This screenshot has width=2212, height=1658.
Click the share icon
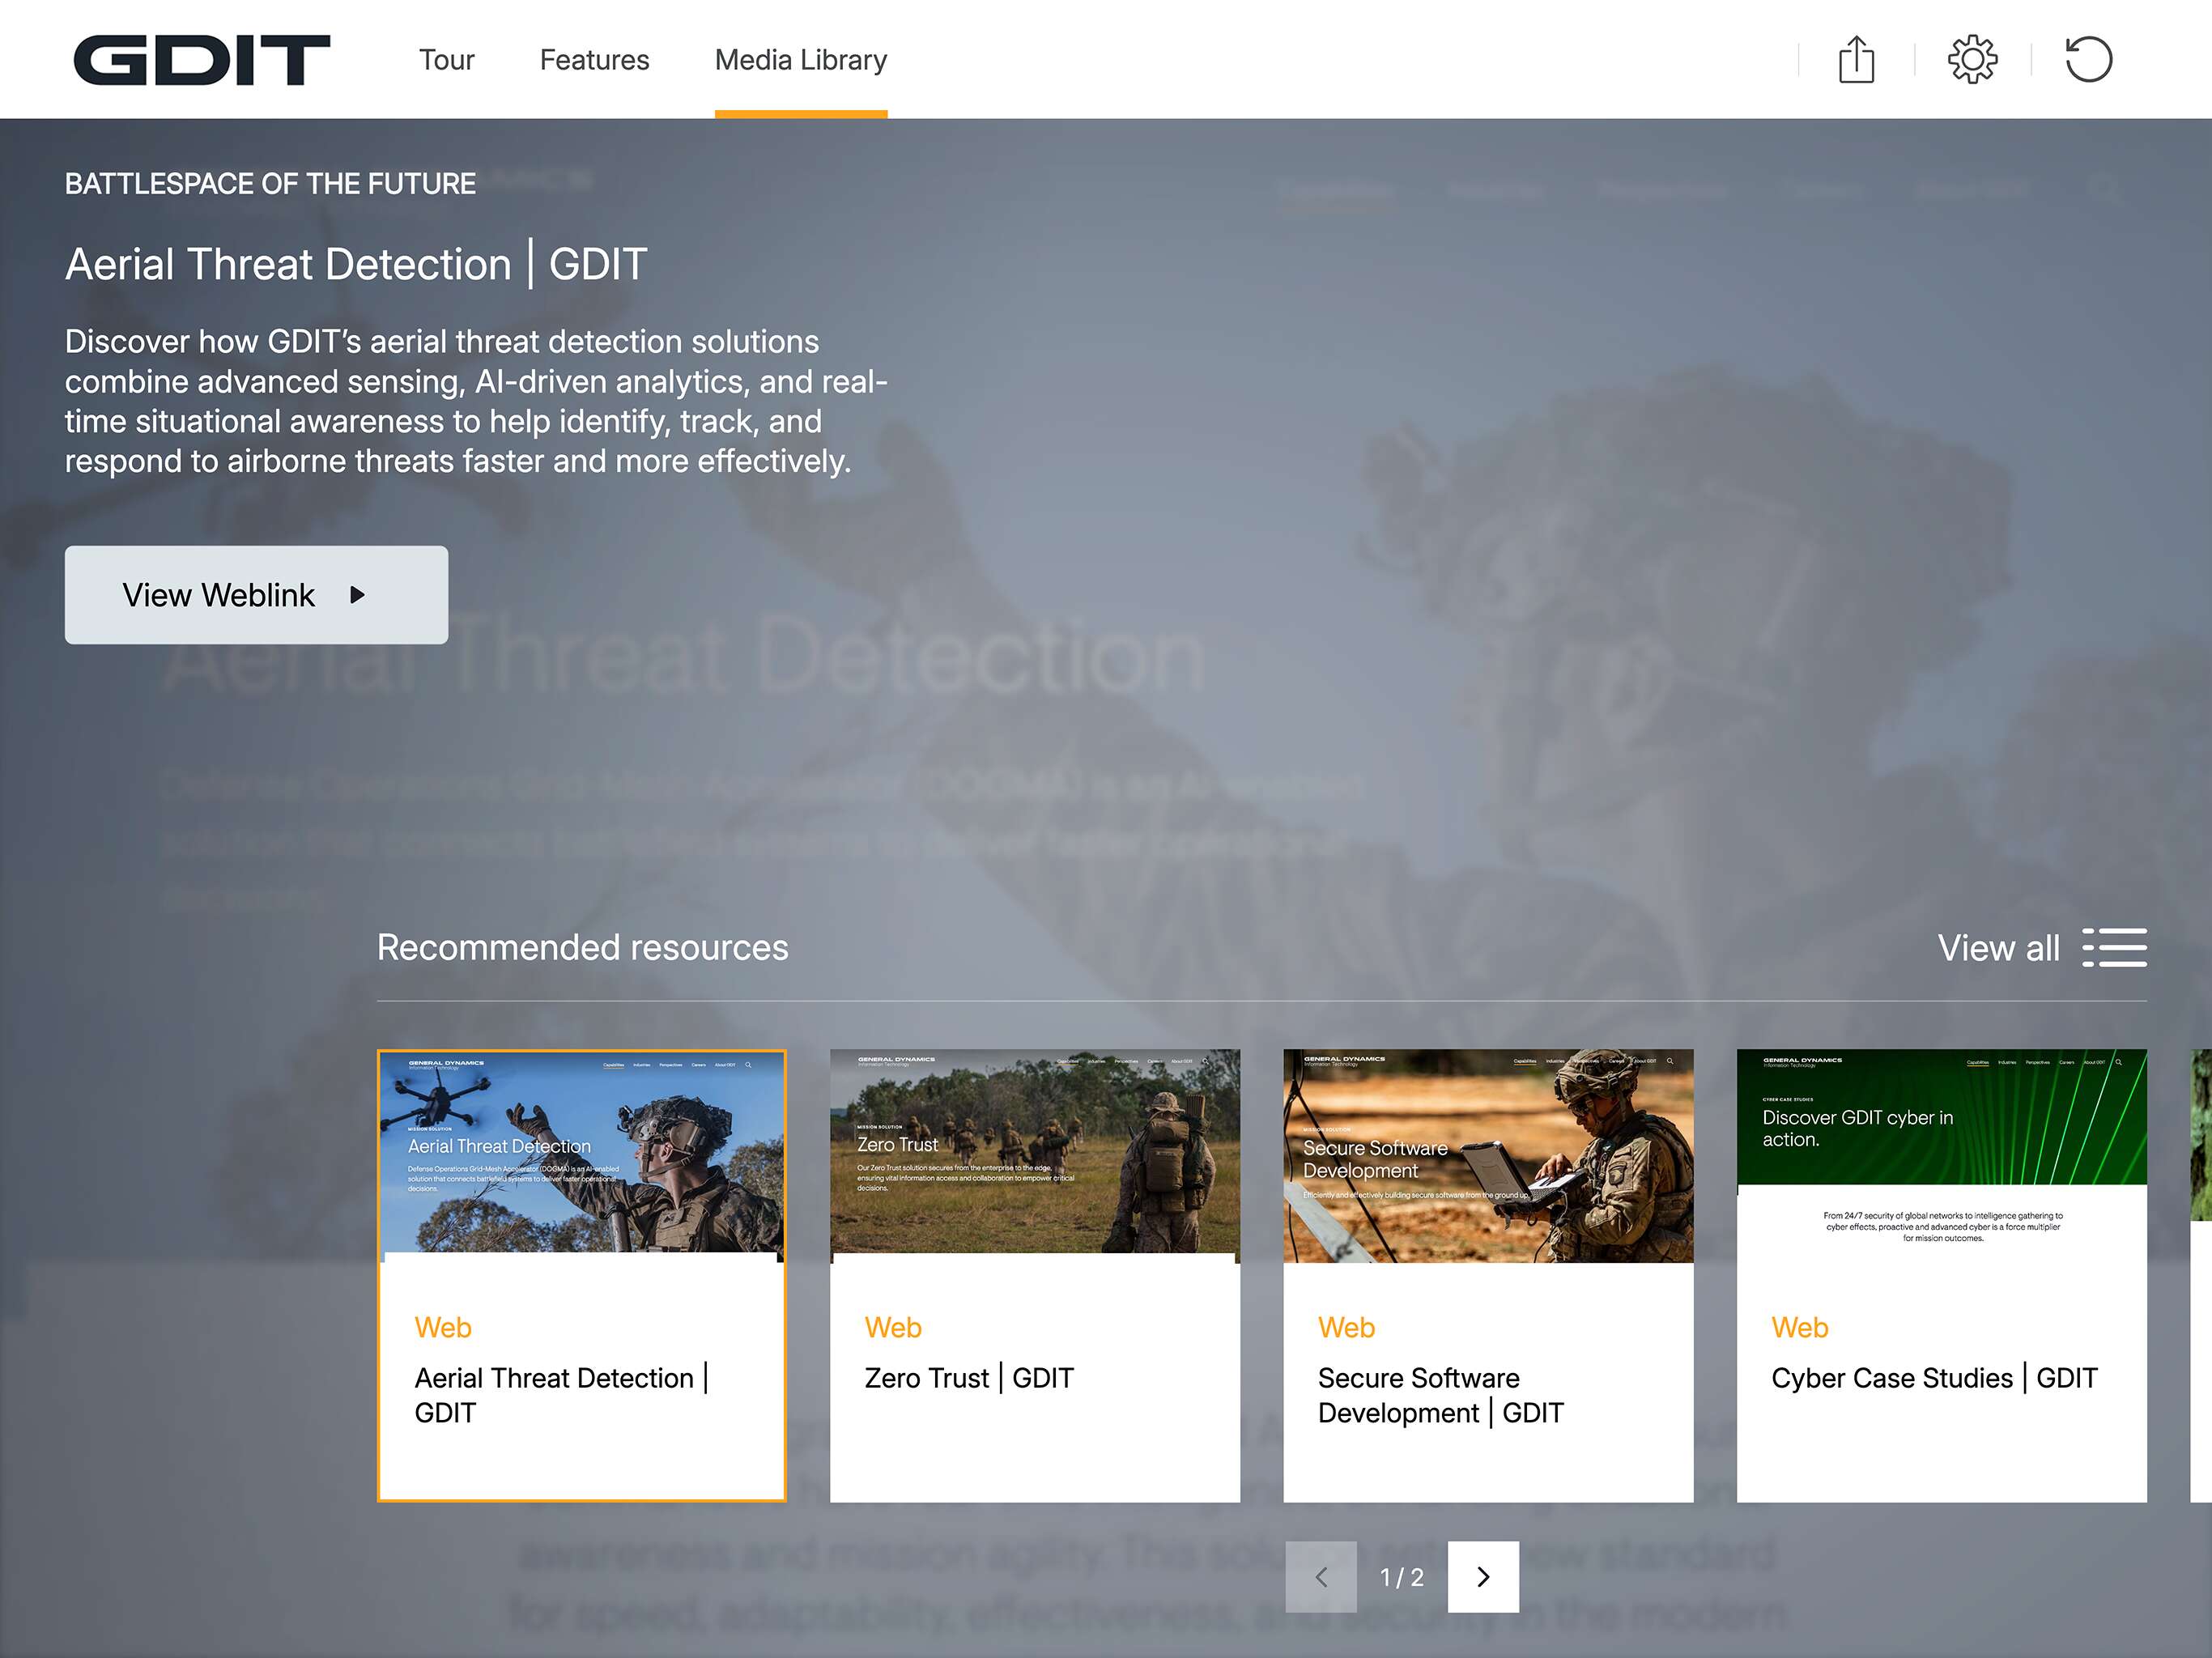[1856, 59]
